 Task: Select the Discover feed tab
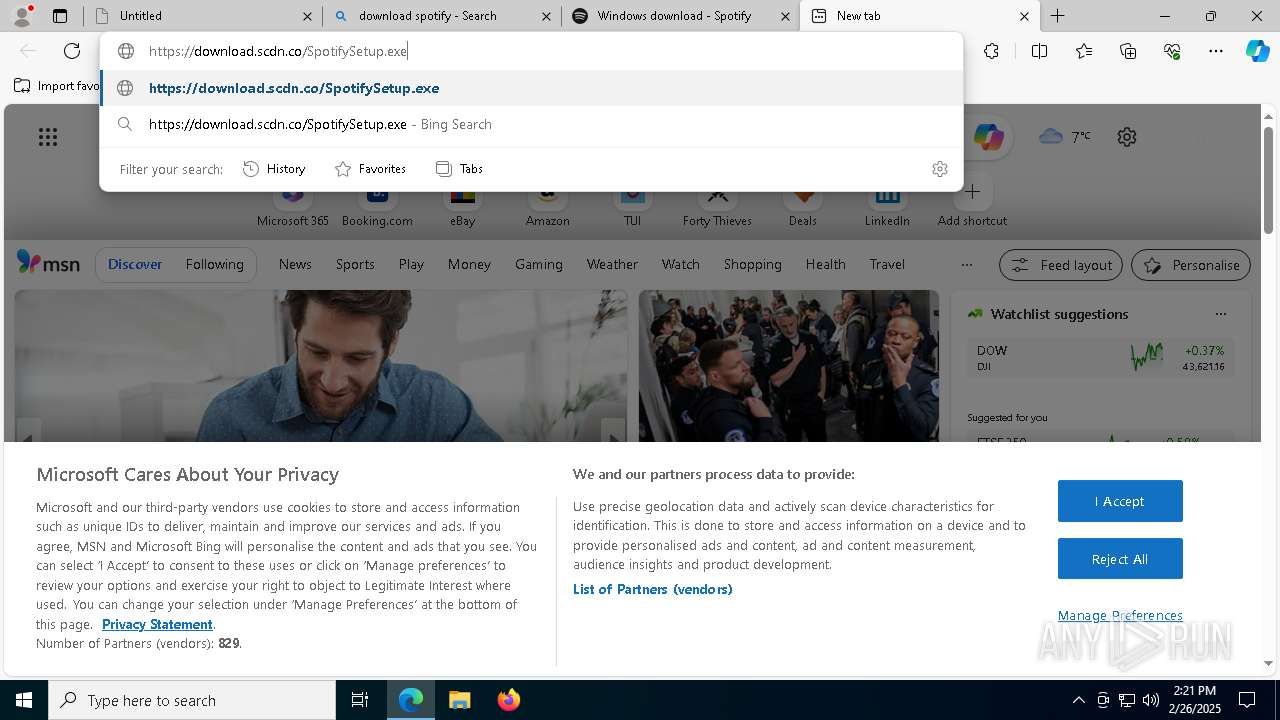tap(135, 265)
